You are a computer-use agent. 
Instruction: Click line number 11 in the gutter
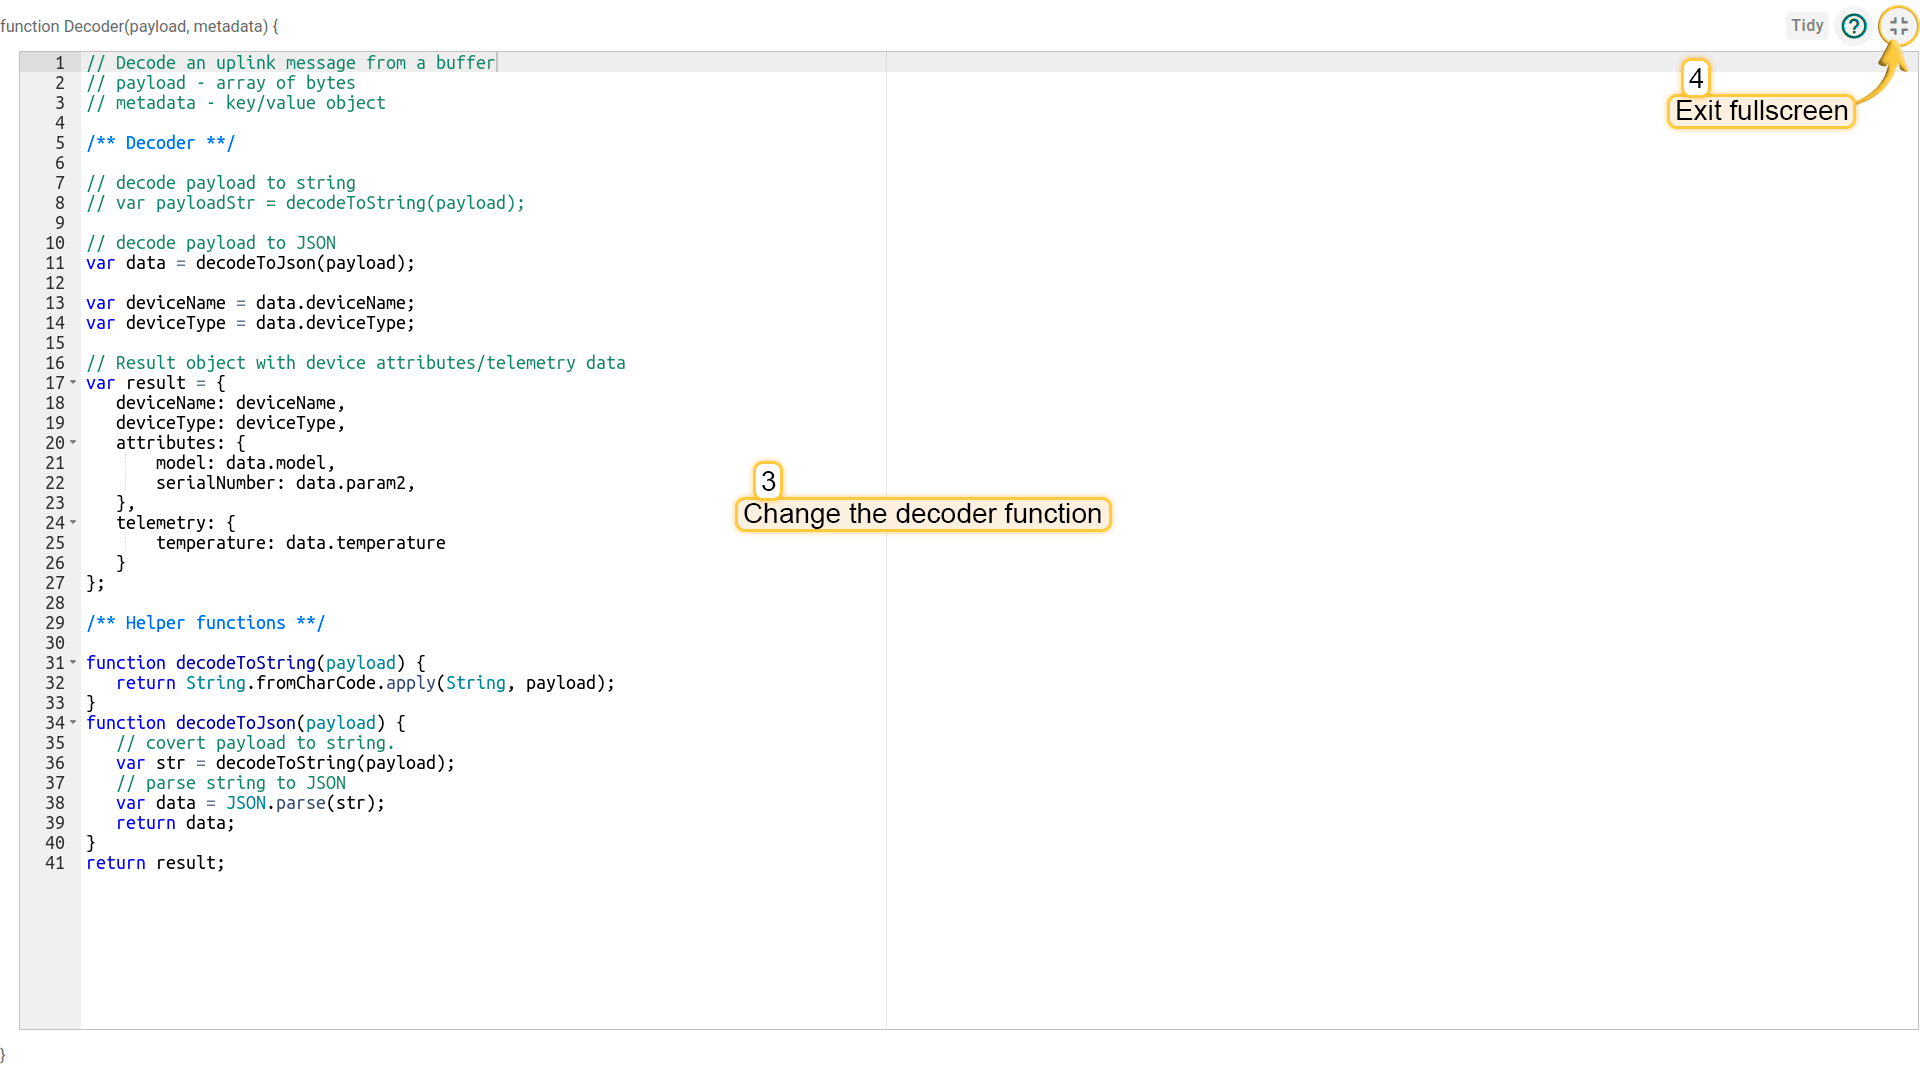(55, 263)
